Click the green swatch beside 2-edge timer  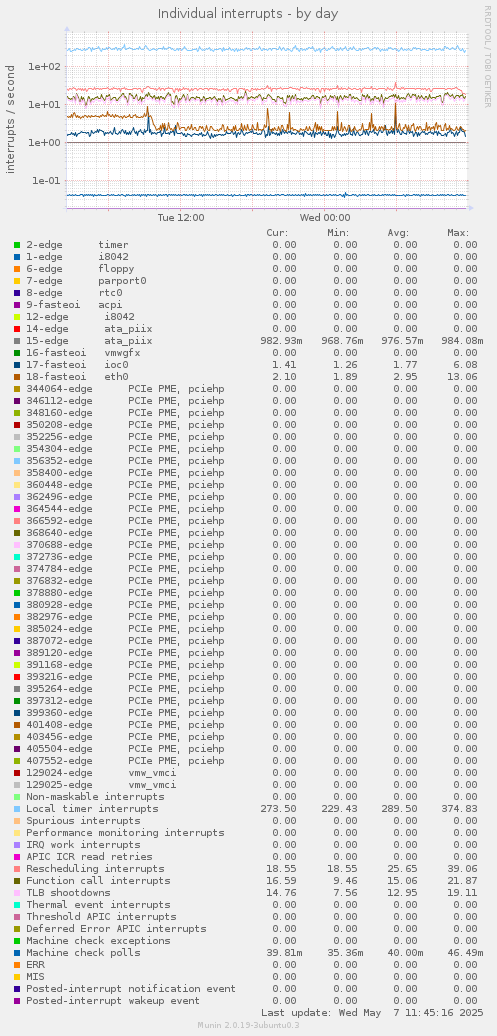(x=17, y=245)
